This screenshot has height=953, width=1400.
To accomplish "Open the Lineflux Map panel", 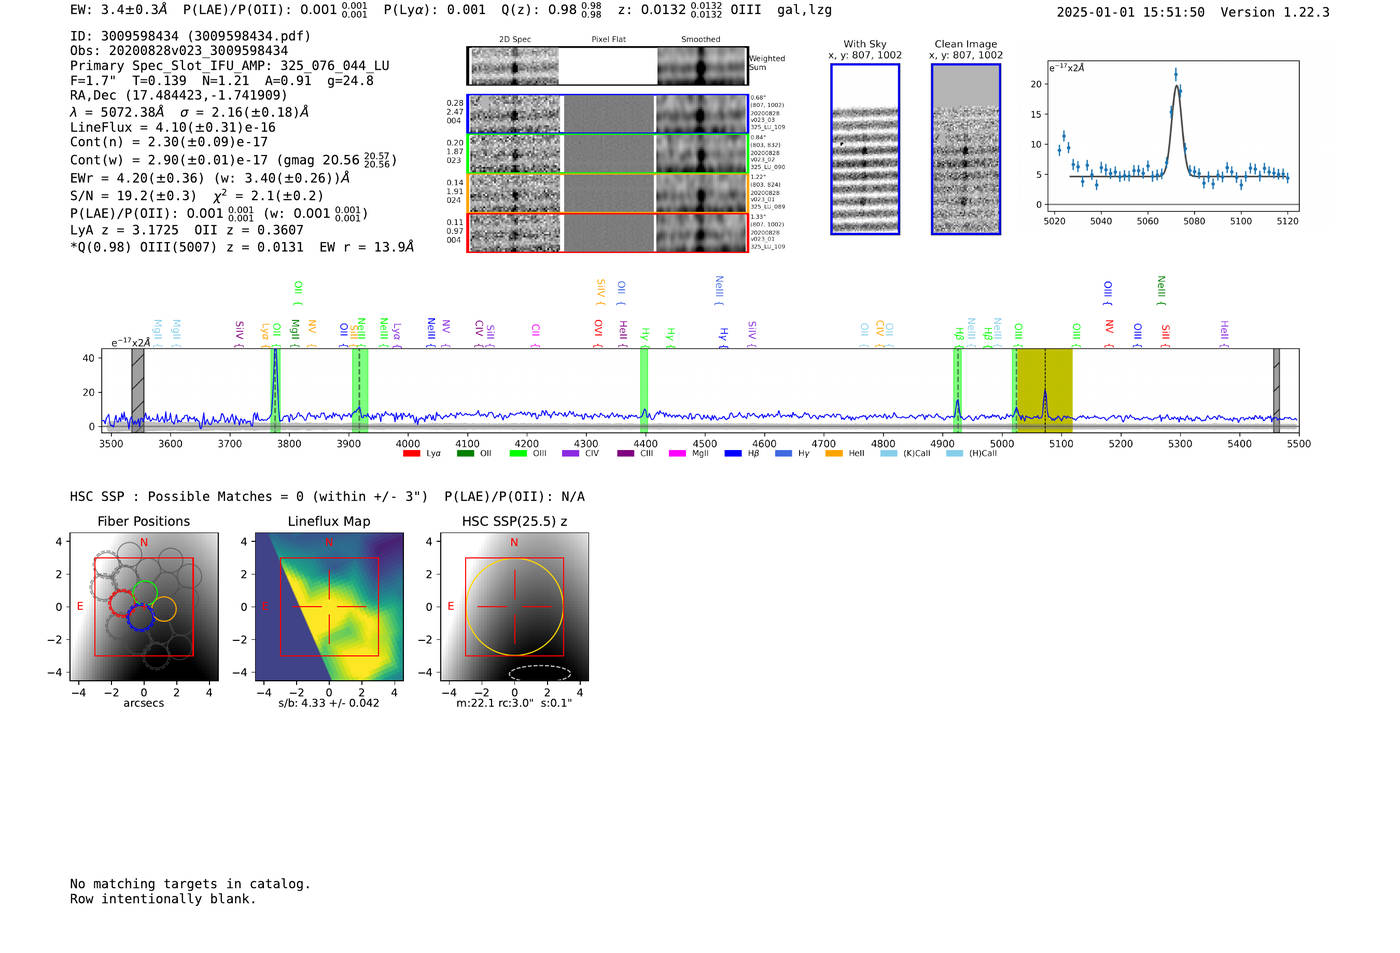I will 329,607.
